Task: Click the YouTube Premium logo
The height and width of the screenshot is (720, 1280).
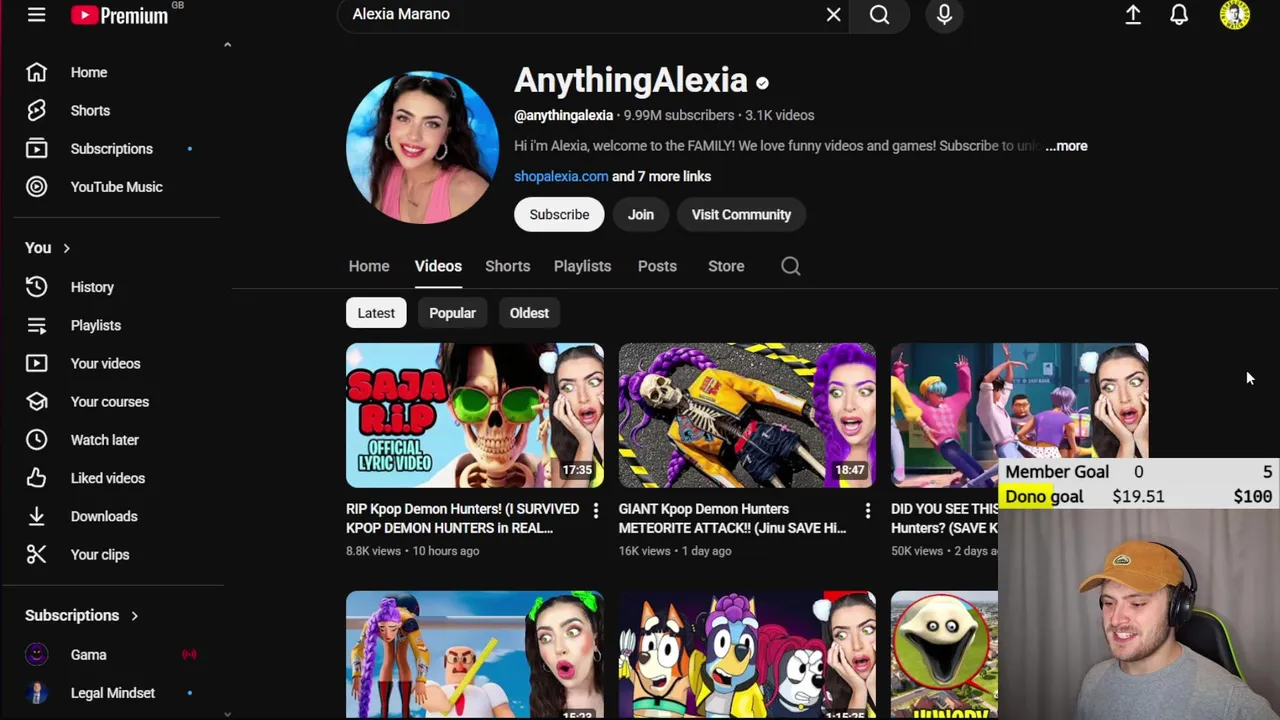Action: (119, 15)
